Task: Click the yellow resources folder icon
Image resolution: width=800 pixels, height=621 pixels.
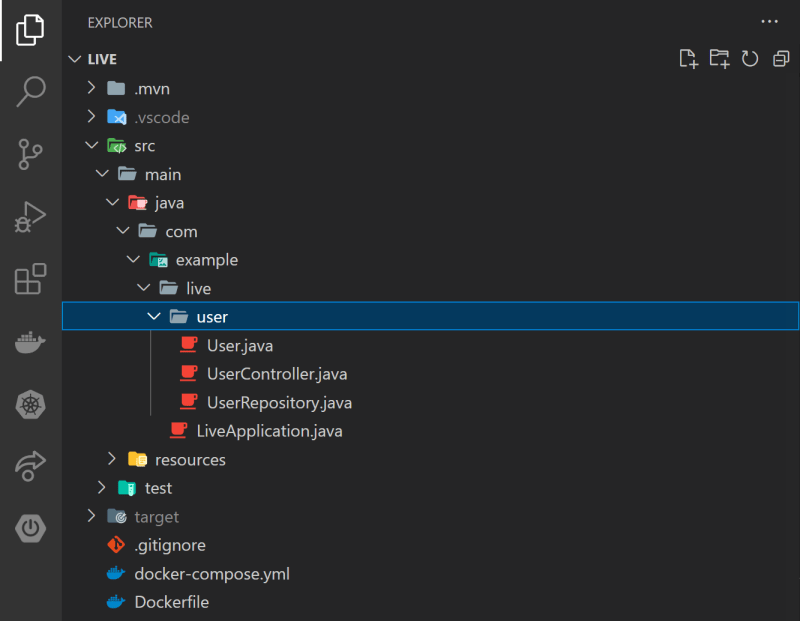Action: click(137, 459)
